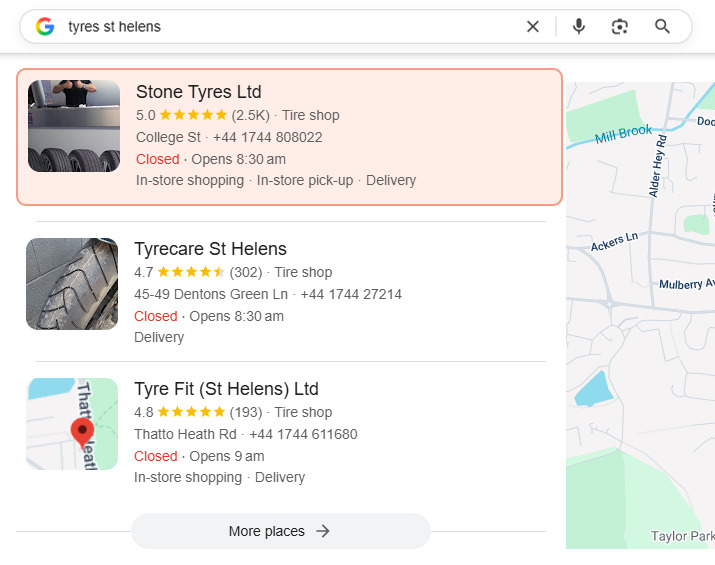Open Tyrecare St Helens listing

(210, 249)
